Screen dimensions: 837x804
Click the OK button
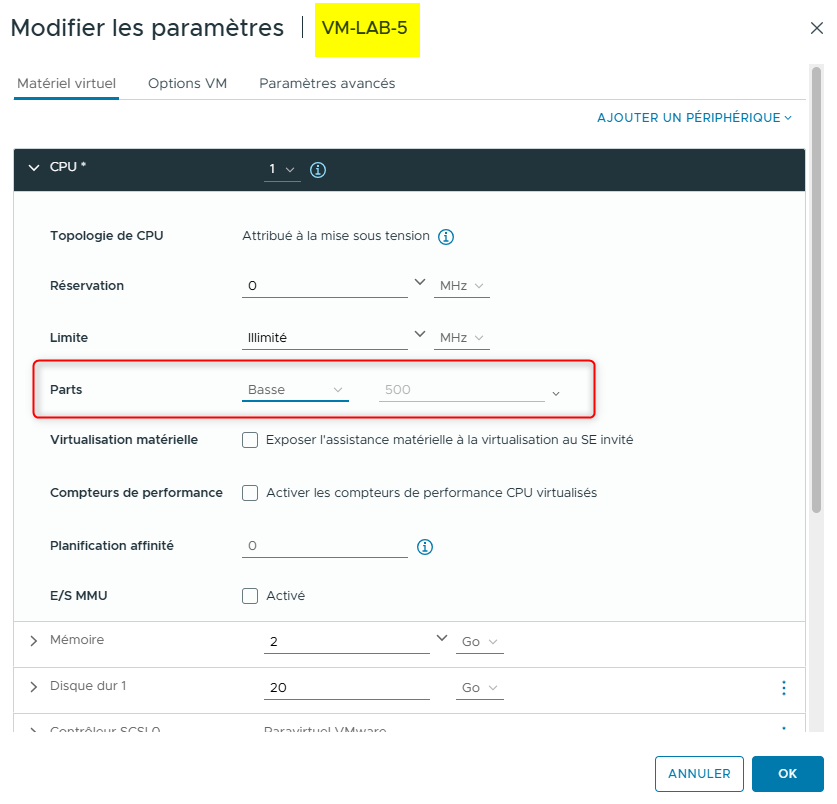pyautogui.click(x=787, y=774)
